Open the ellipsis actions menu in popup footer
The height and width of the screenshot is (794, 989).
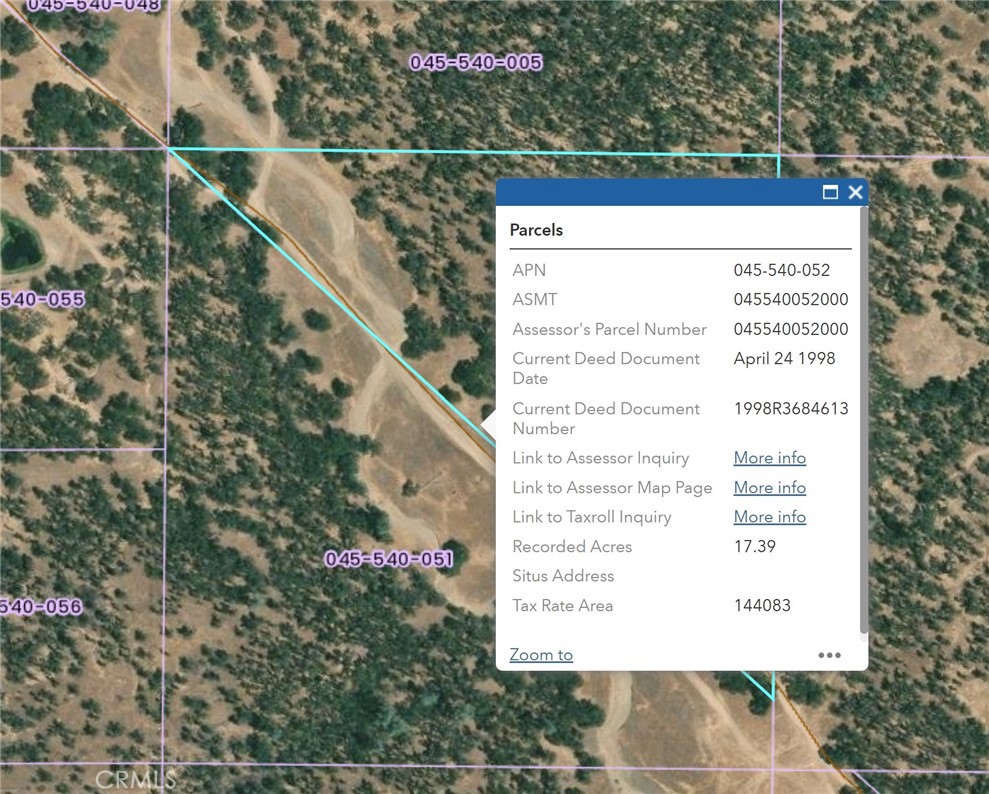[x=830, y=655]
